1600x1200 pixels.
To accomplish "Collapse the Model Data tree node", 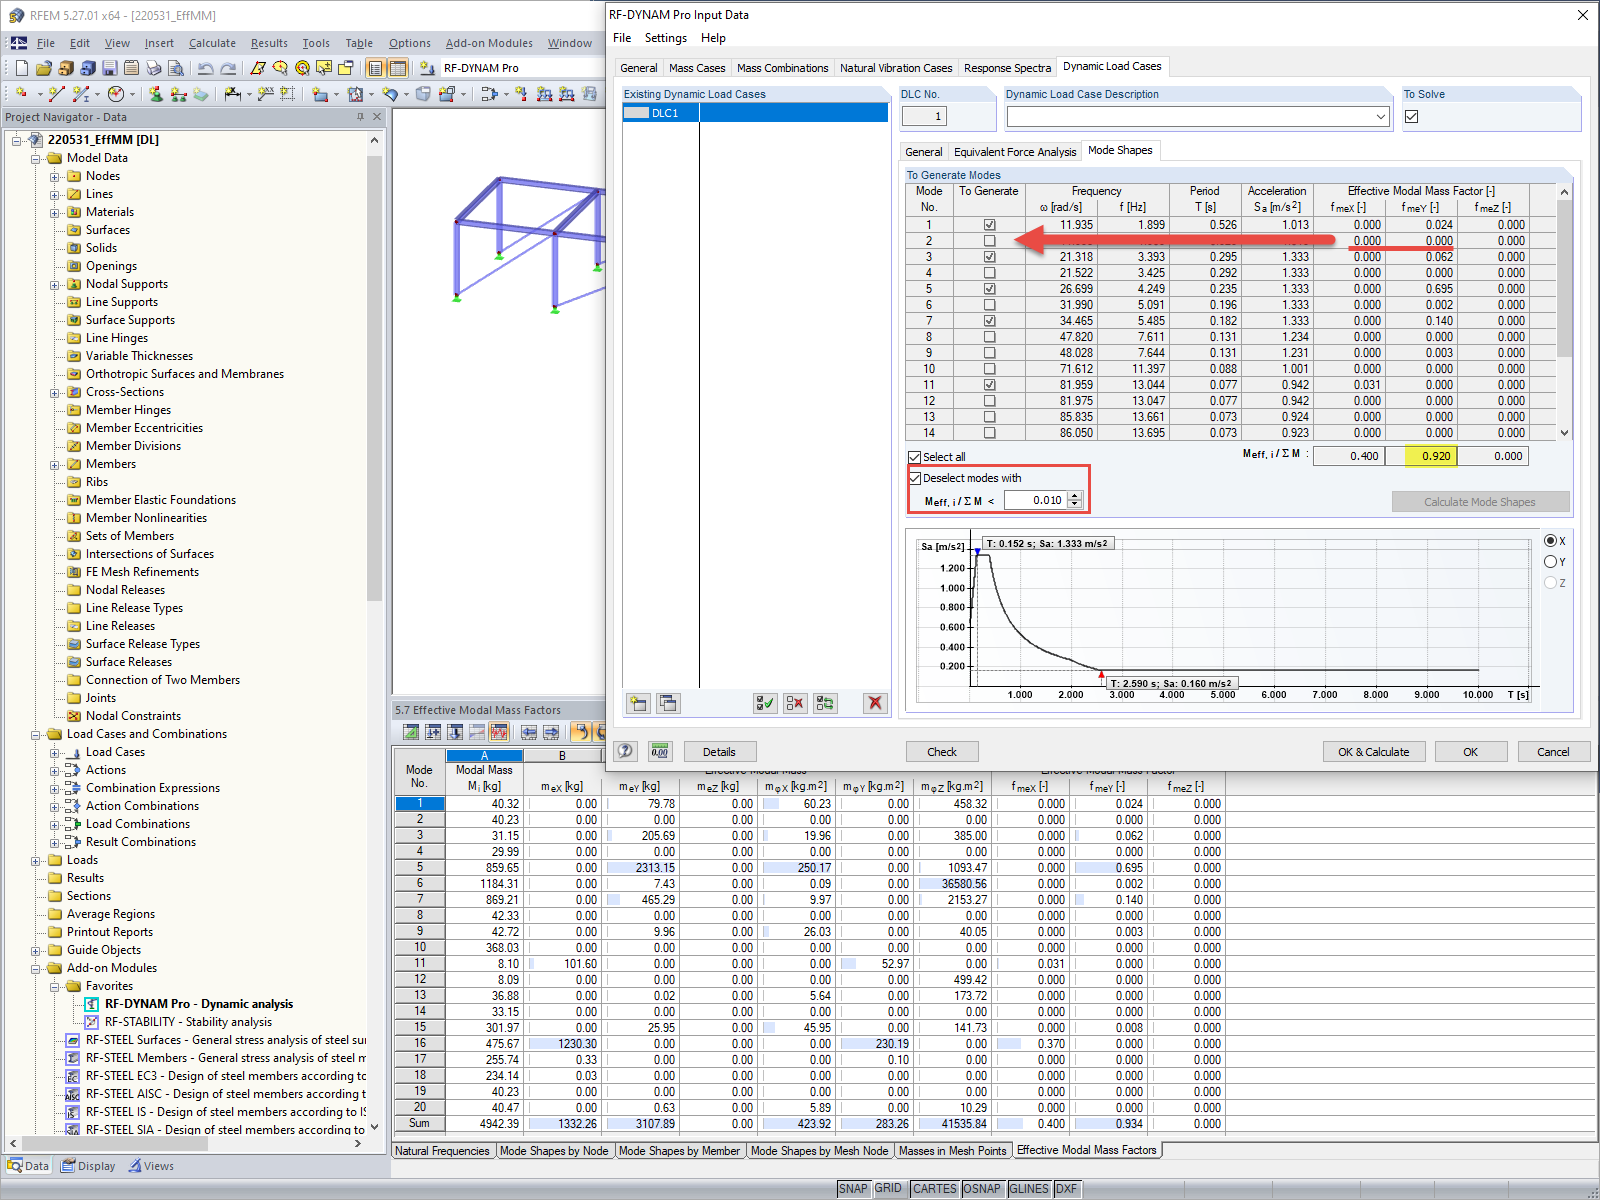I will (36, 158).
